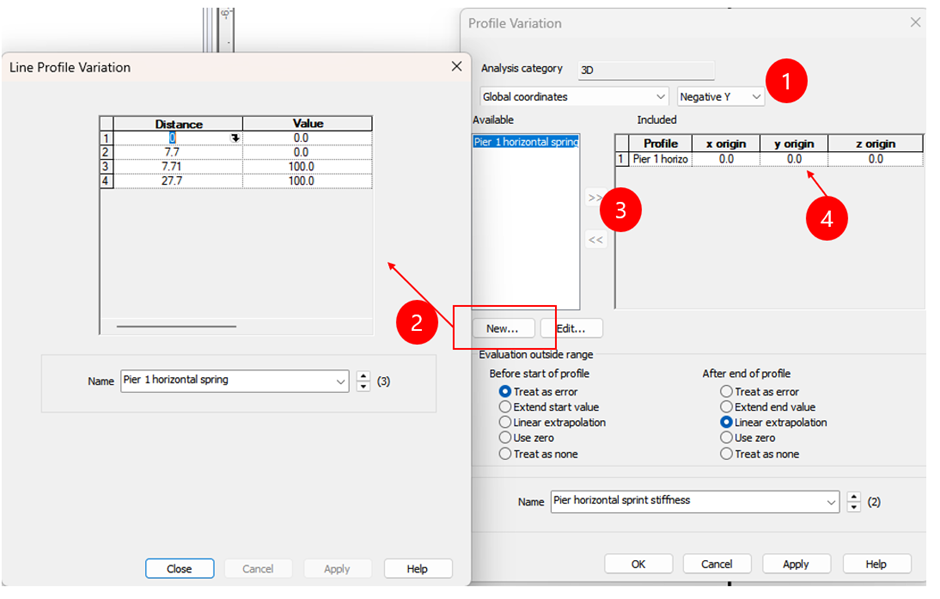Click the << remove profile arrow button

595,240
